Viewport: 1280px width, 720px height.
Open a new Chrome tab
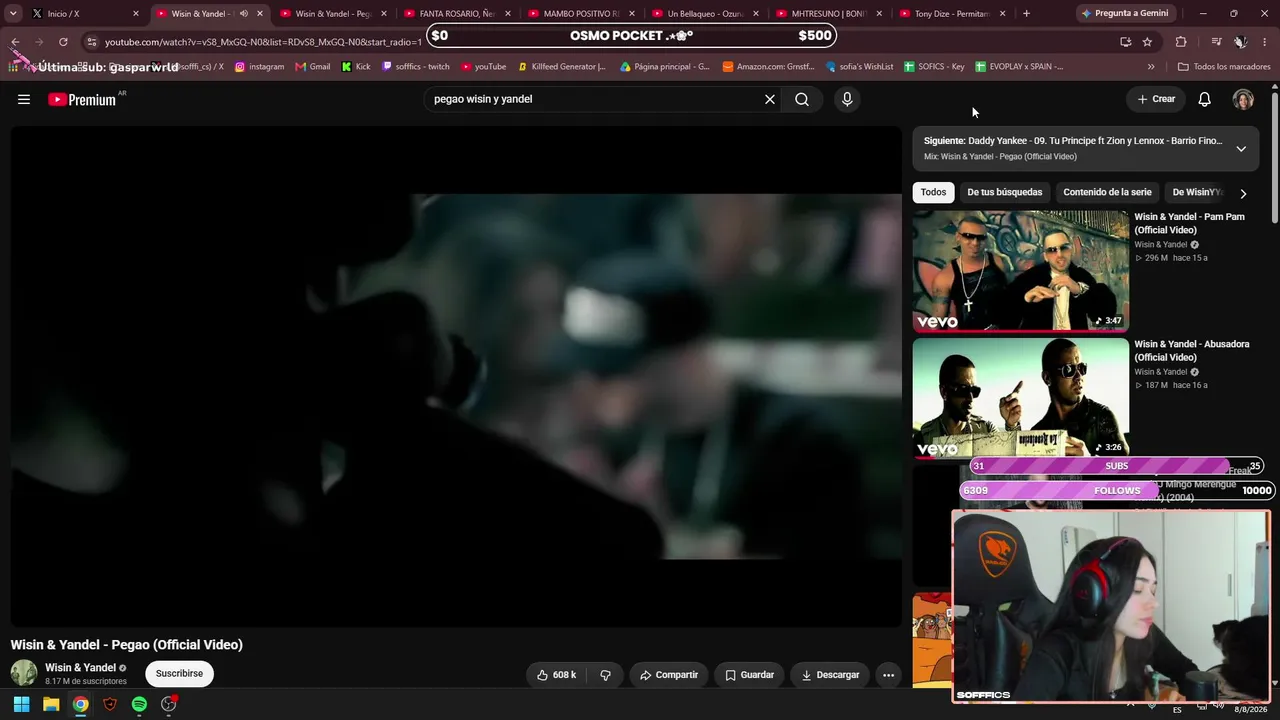point(1026,14)
